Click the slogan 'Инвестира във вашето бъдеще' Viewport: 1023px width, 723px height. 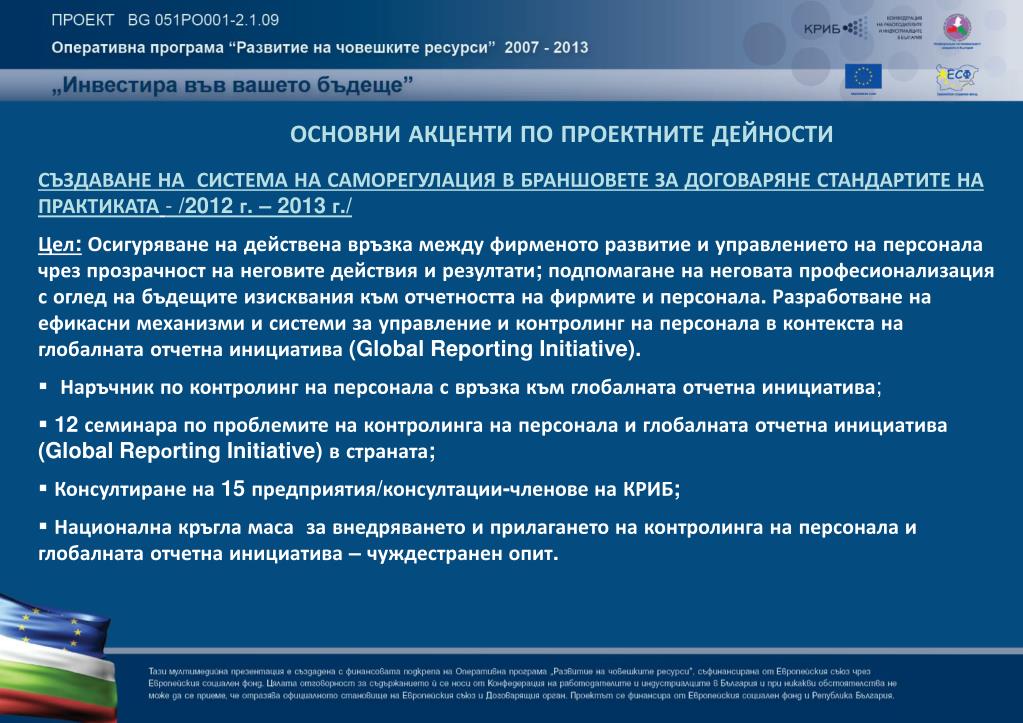(x=232, y=85)
